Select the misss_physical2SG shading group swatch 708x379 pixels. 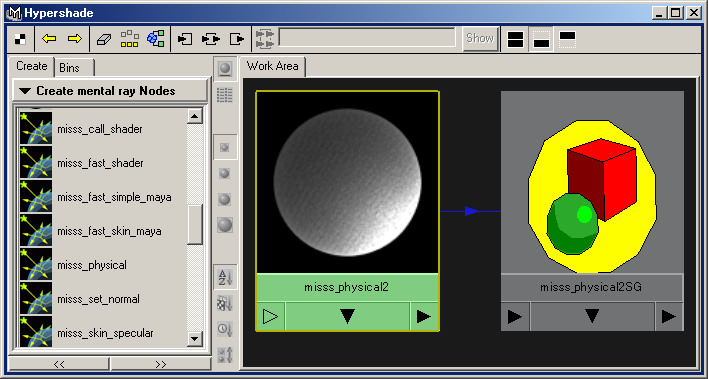[592, 182]
